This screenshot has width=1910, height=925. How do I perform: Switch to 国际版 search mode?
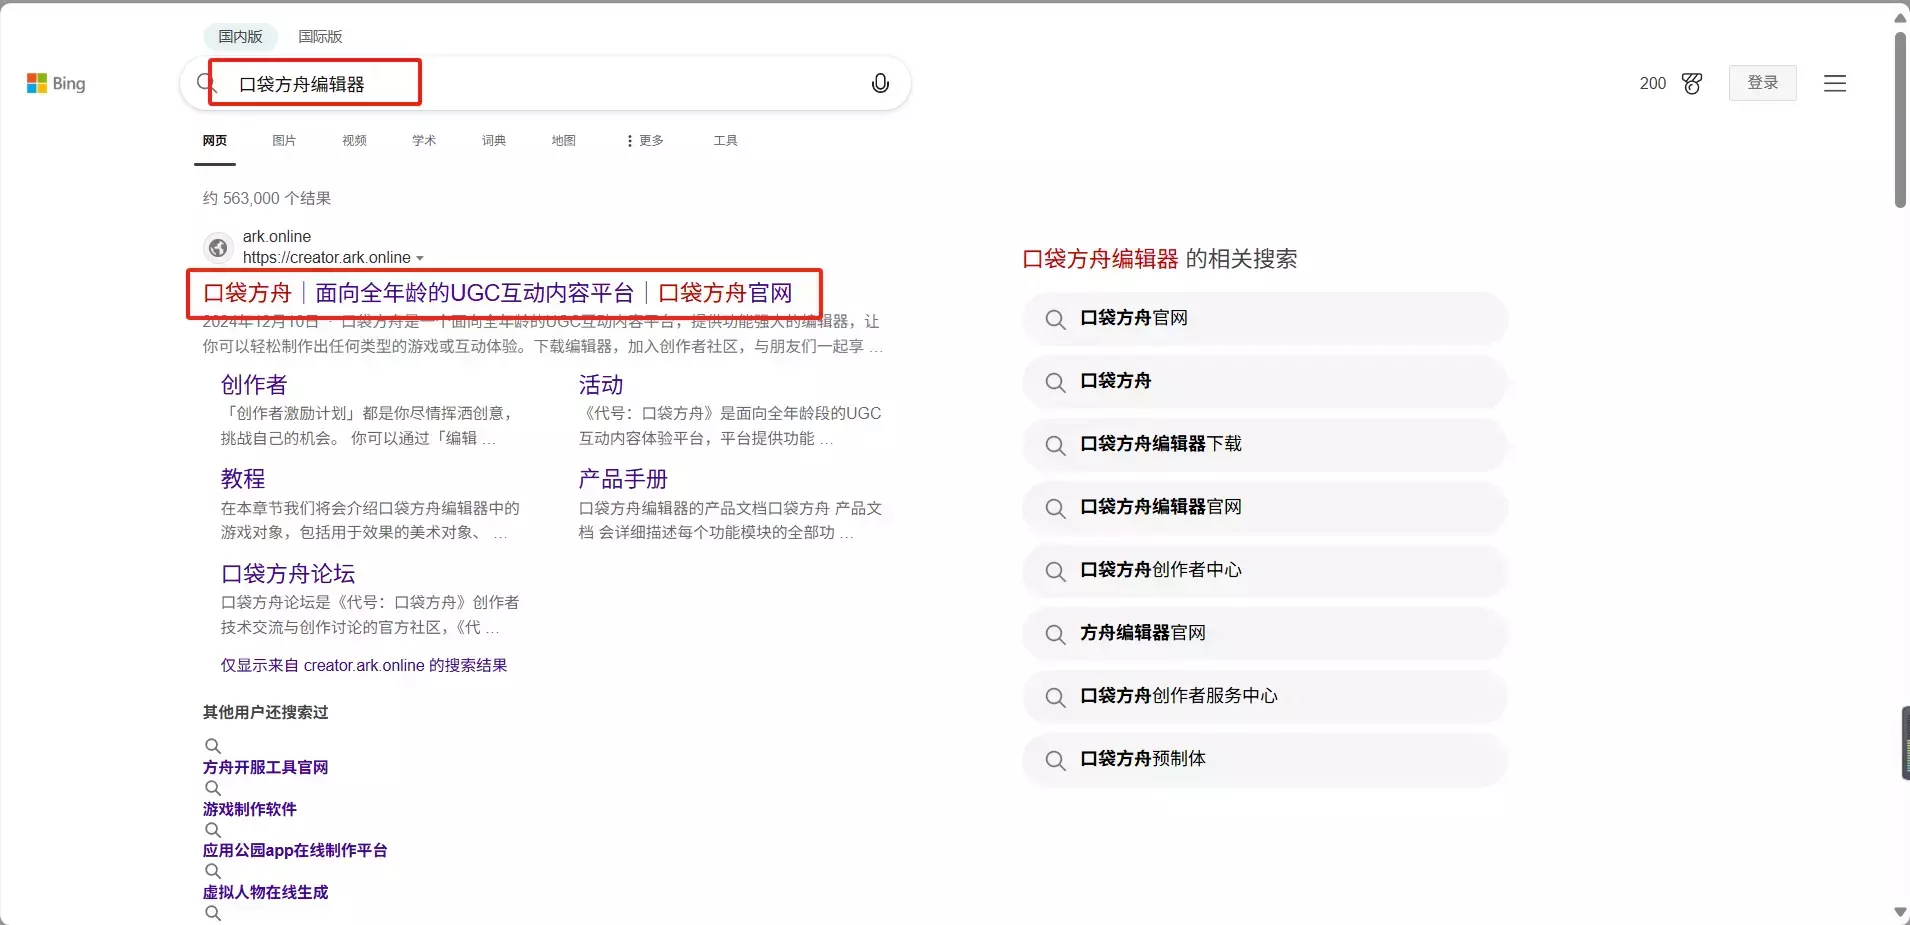(320, 37)
